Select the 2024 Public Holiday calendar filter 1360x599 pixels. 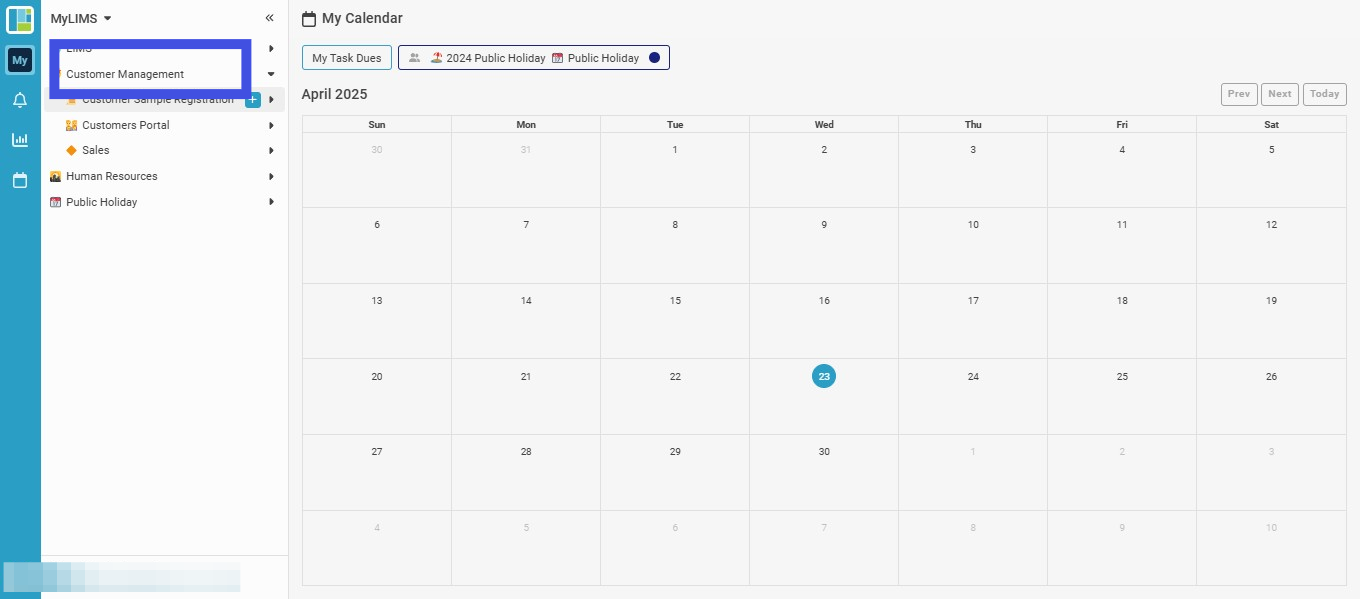tap(488, 58)
